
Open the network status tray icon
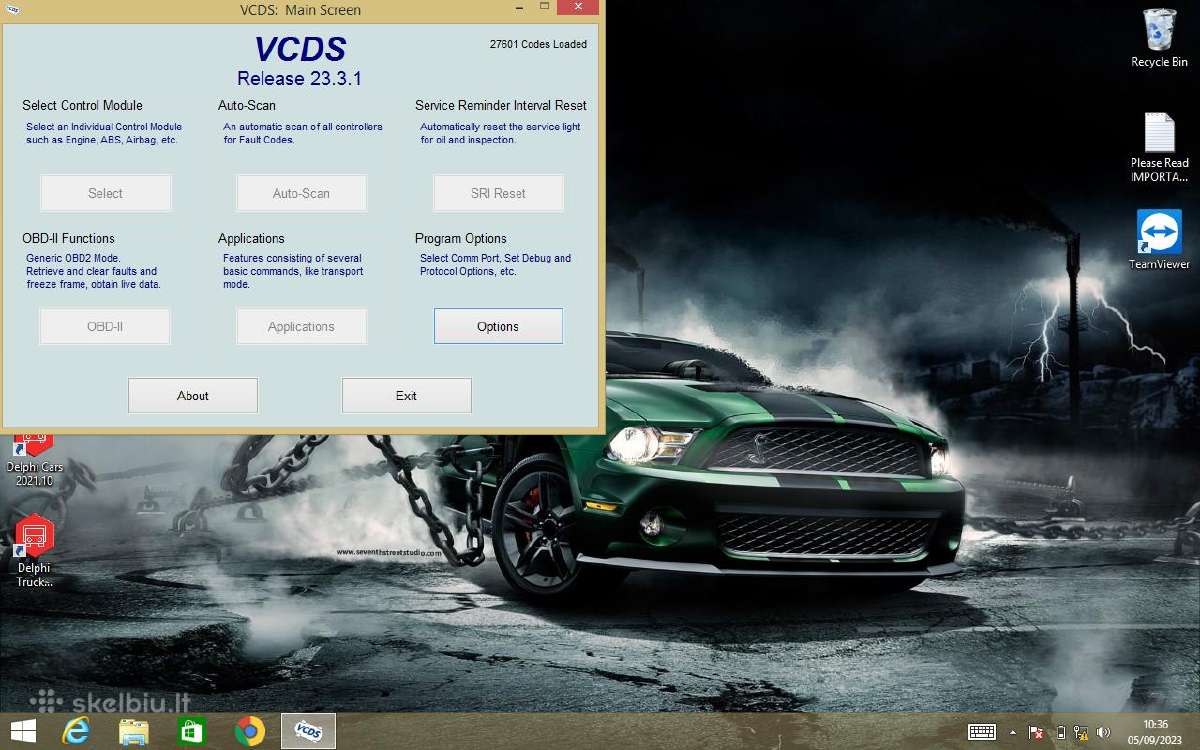coord(1082,732)
